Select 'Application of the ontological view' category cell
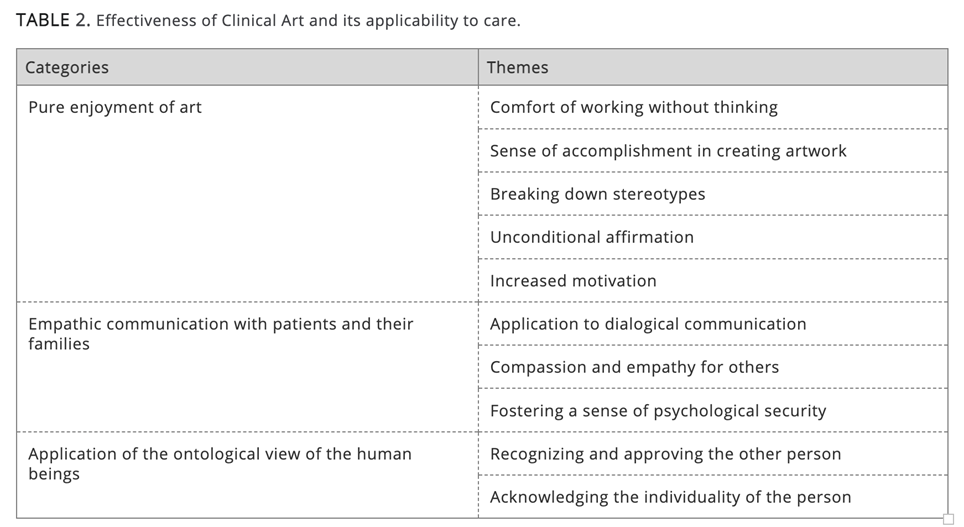964x527 pixels. pos(219,454)
